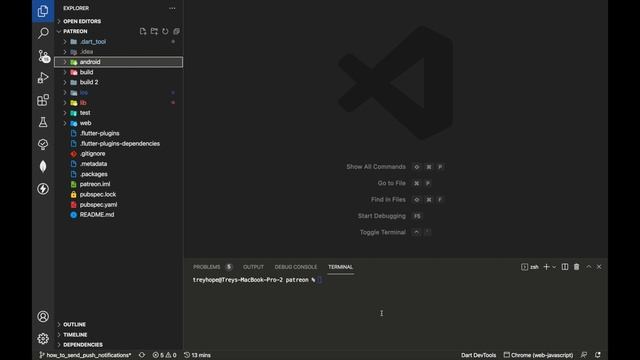
Task: Open the MongoDB leaf view
Action: pyautogui.click(x=43, y=167)
